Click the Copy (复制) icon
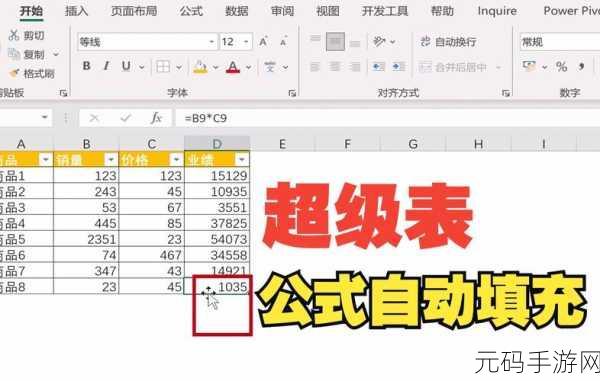Image resolution: width=600 pixels, height=381 pixels. (14, 54)
